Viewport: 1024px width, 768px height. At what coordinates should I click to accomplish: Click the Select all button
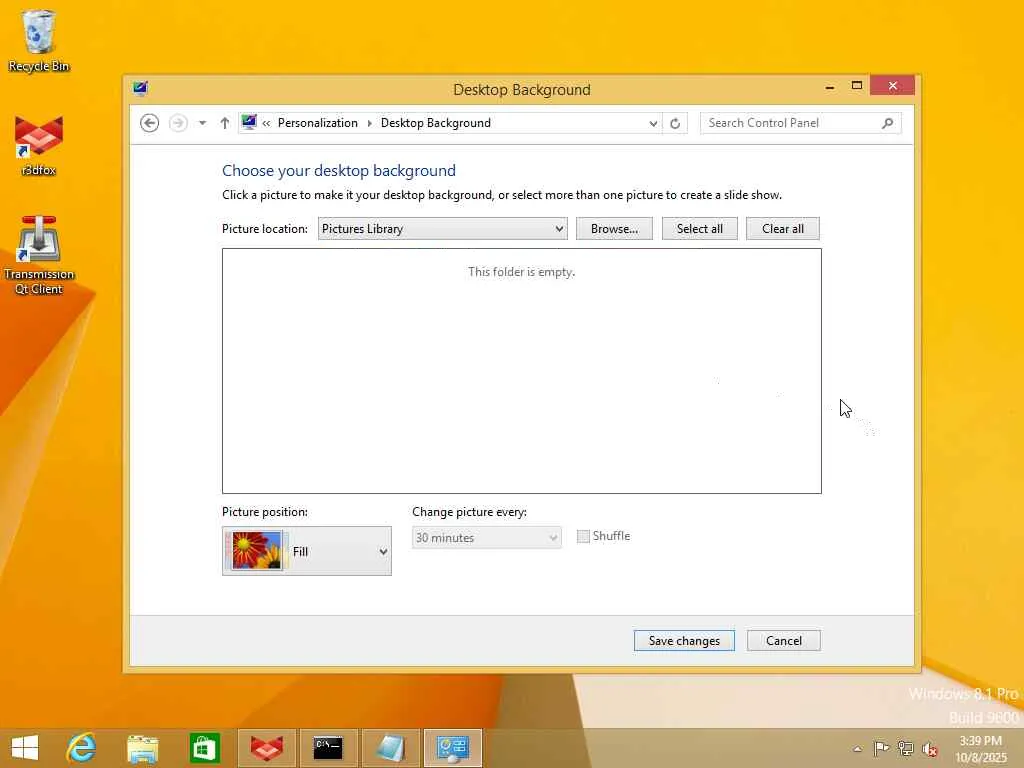pos(699,229)
